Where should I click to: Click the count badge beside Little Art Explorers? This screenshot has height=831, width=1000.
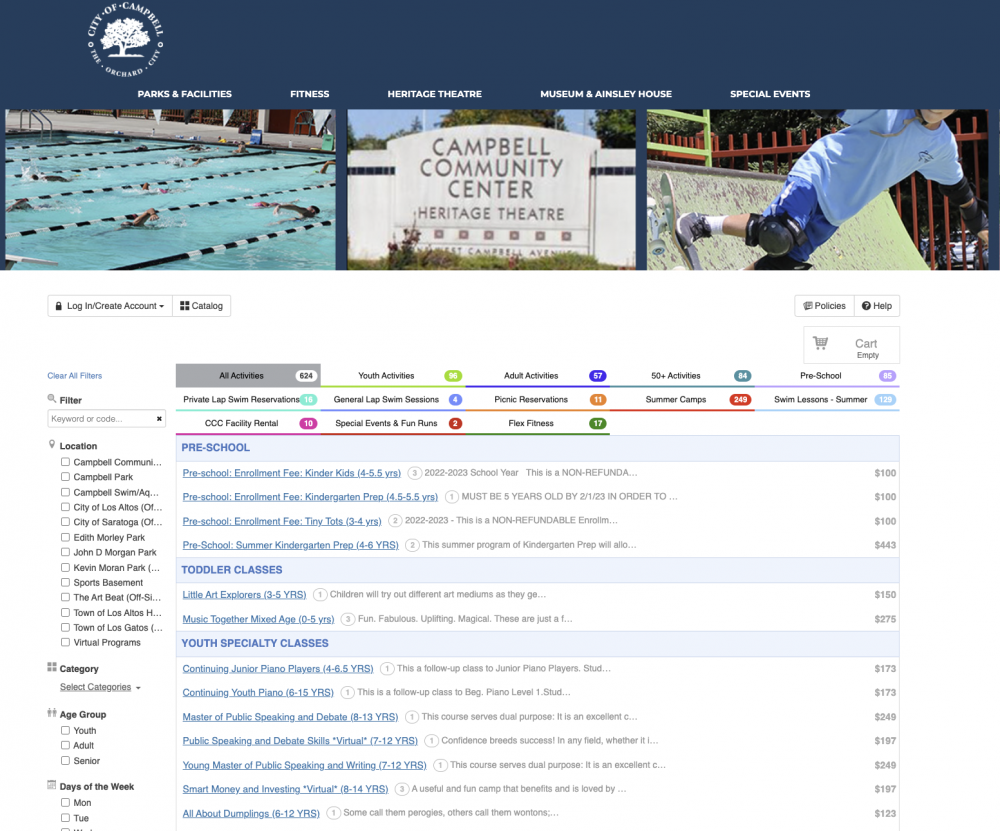(320, 594)
